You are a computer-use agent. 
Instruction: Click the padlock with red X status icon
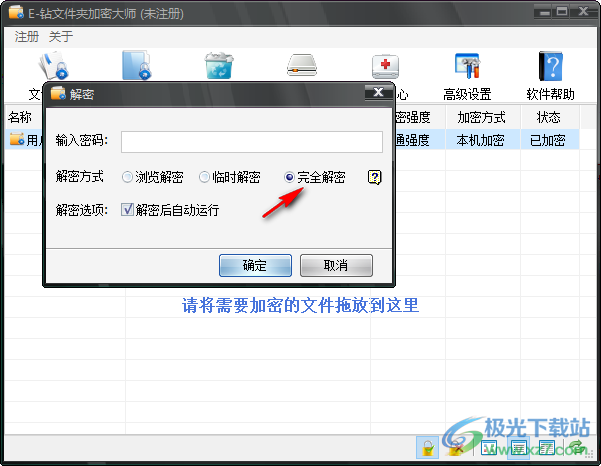tap(455, 447)
